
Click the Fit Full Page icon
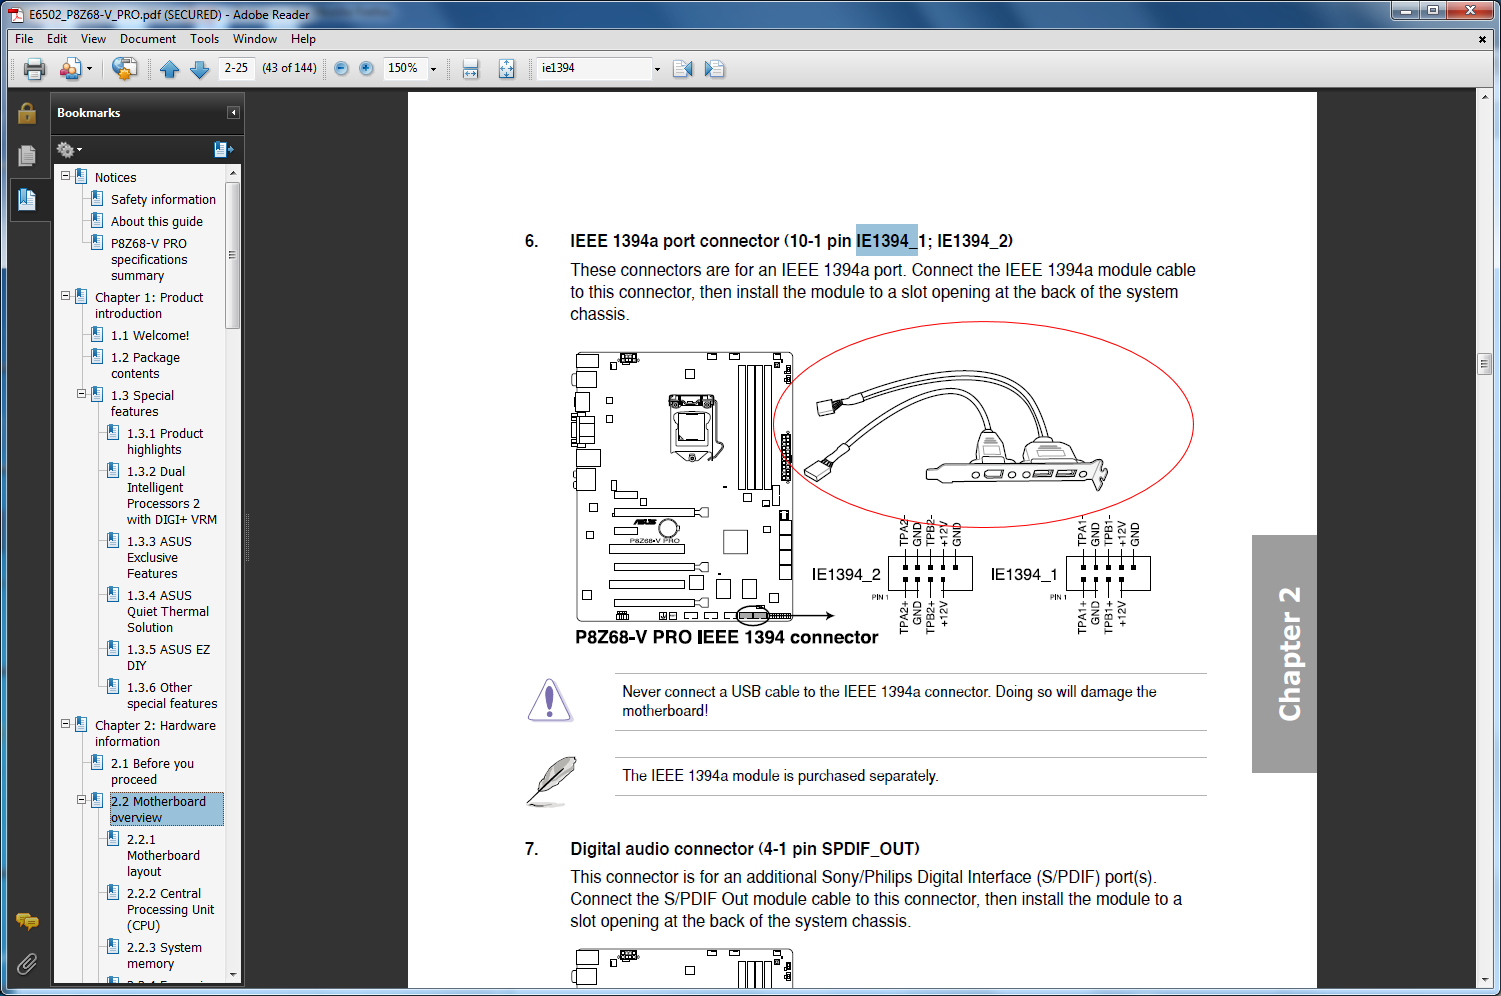507,69
